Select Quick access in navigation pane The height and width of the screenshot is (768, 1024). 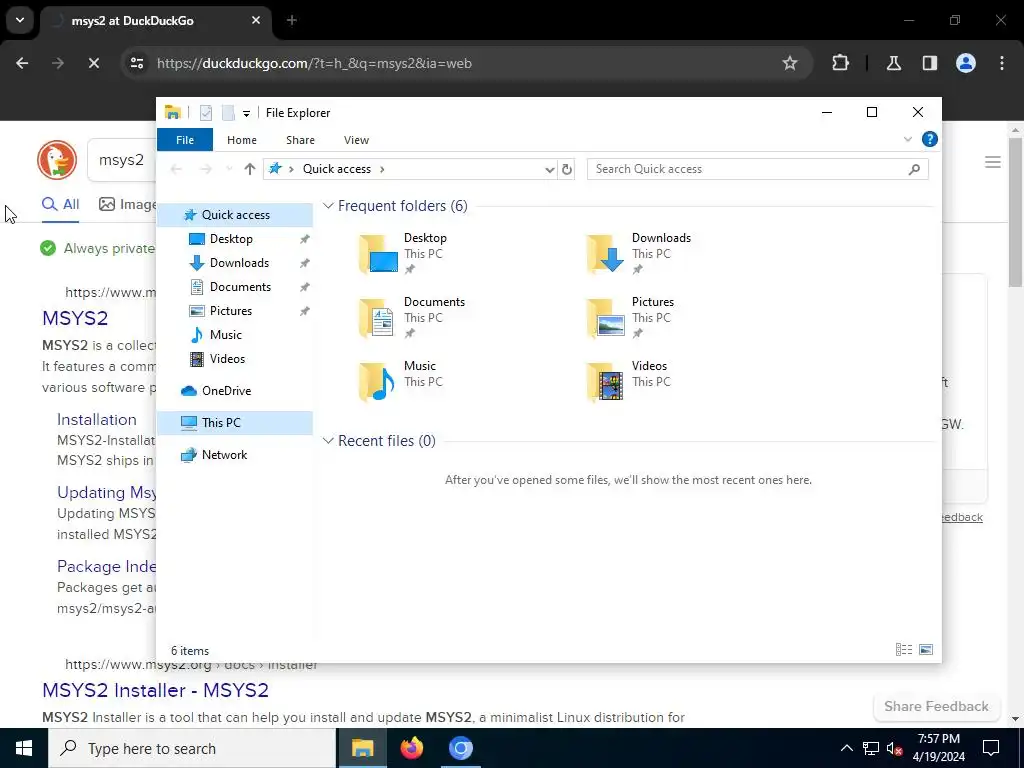click(x=236, y=215)
